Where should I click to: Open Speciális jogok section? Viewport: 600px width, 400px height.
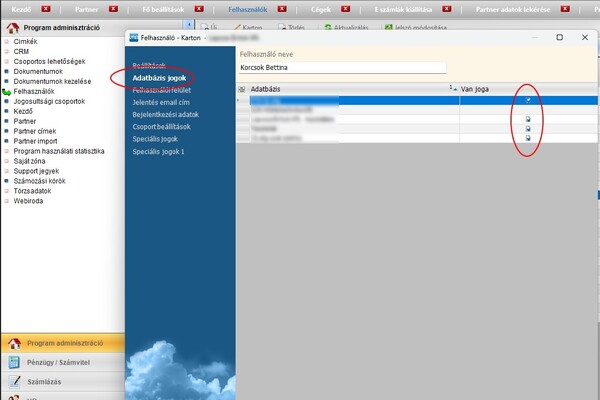click(155, 139)
